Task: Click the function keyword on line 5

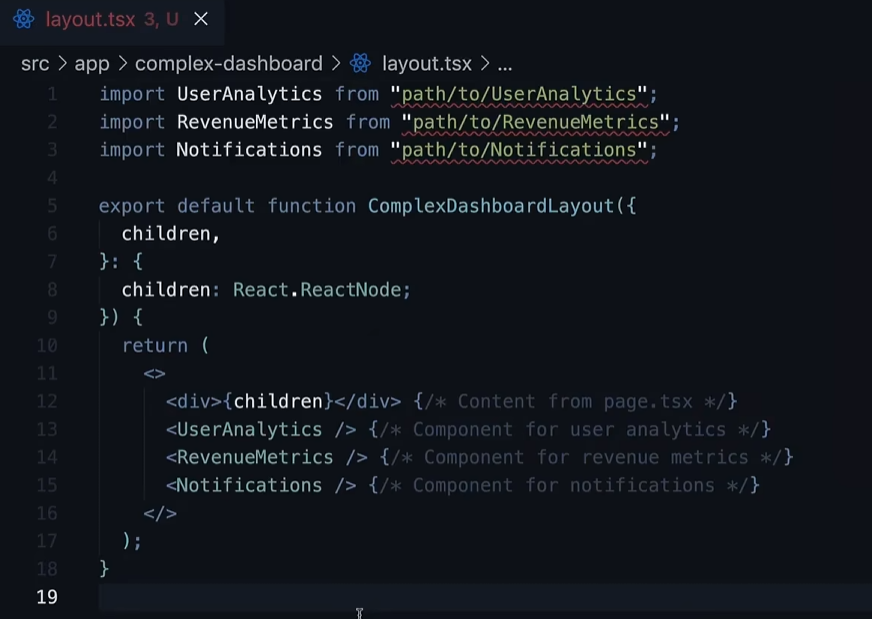Action: tap(311, 206)
